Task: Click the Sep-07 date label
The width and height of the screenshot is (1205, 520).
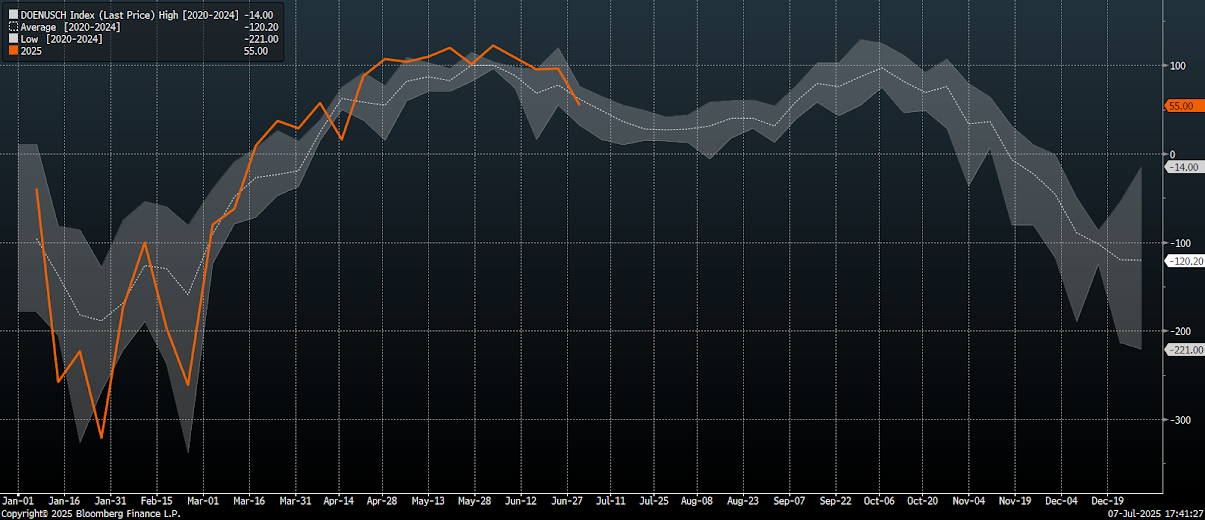Action: tap(789, 500)
